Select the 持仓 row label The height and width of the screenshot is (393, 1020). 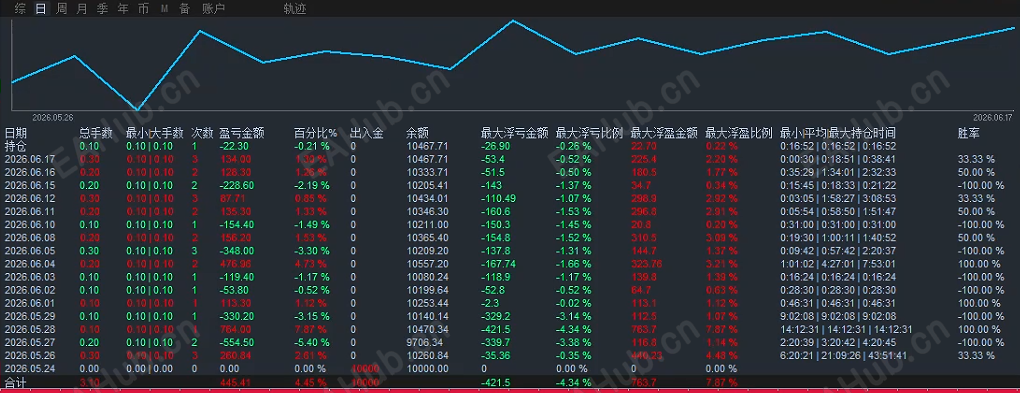16,146
